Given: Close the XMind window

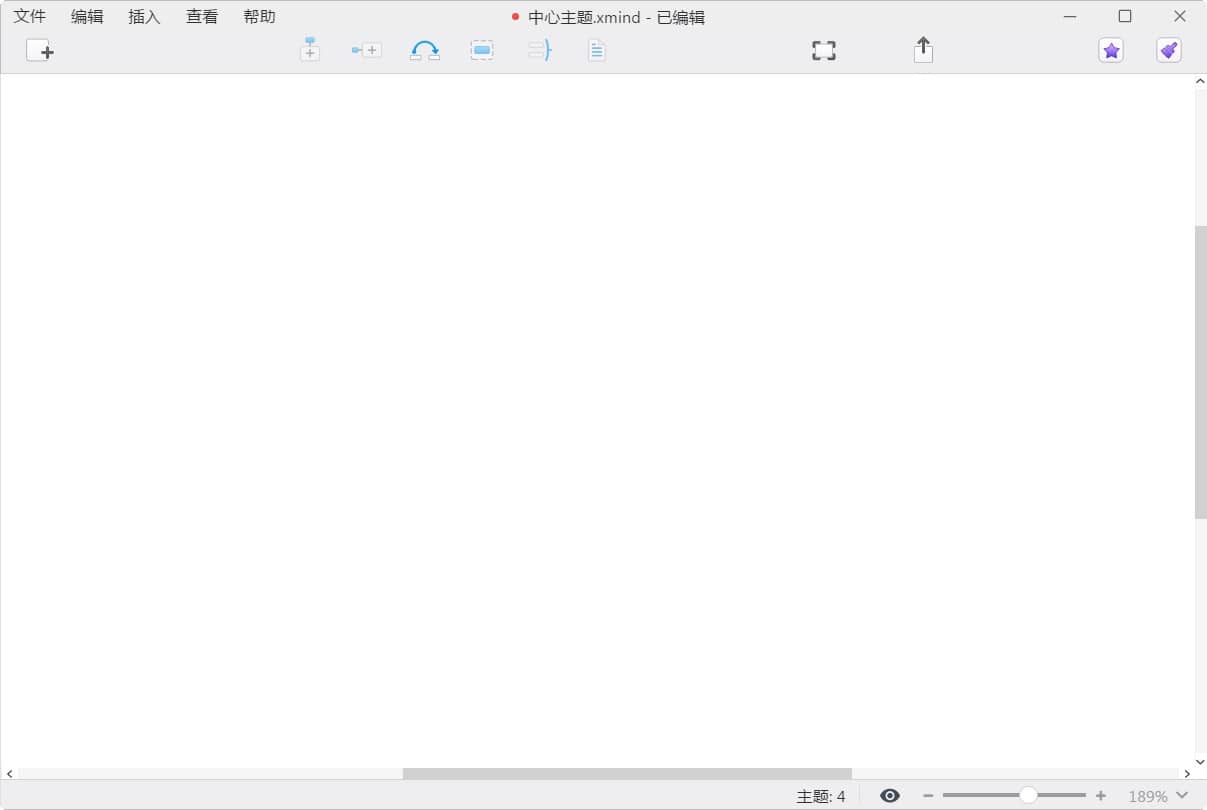Looking at the screenshot, I should click(x=1180, y=16).
